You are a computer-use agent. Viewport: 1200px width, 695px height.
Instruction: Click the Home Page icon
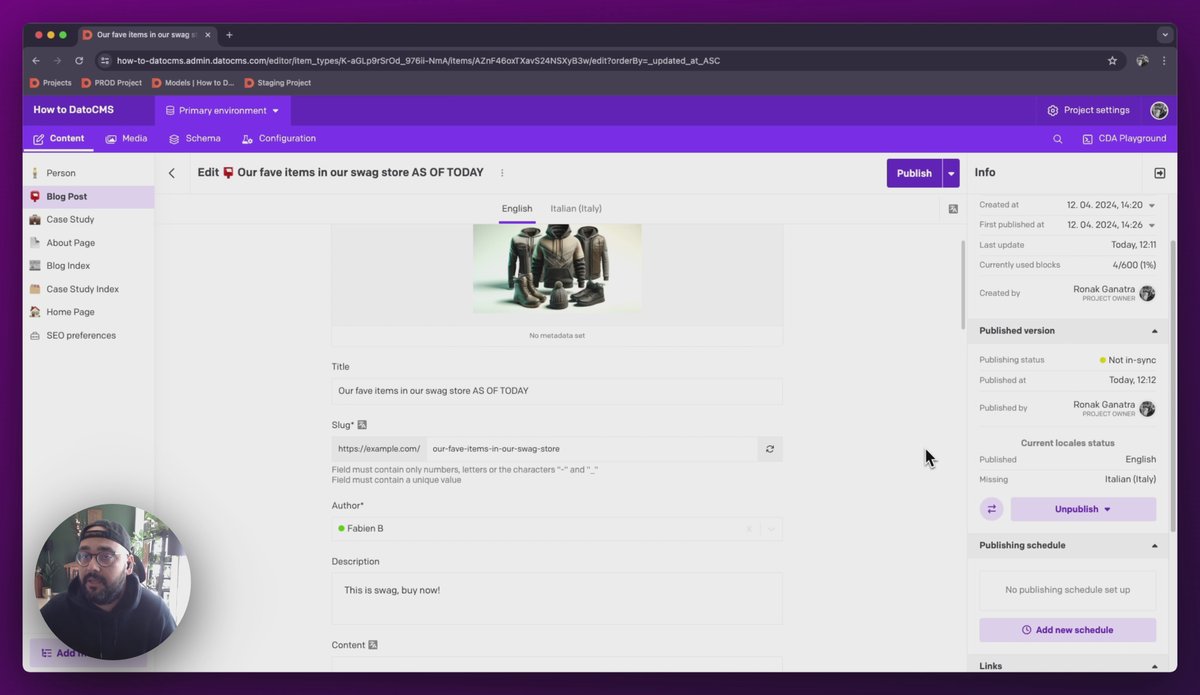coord(35,312)
